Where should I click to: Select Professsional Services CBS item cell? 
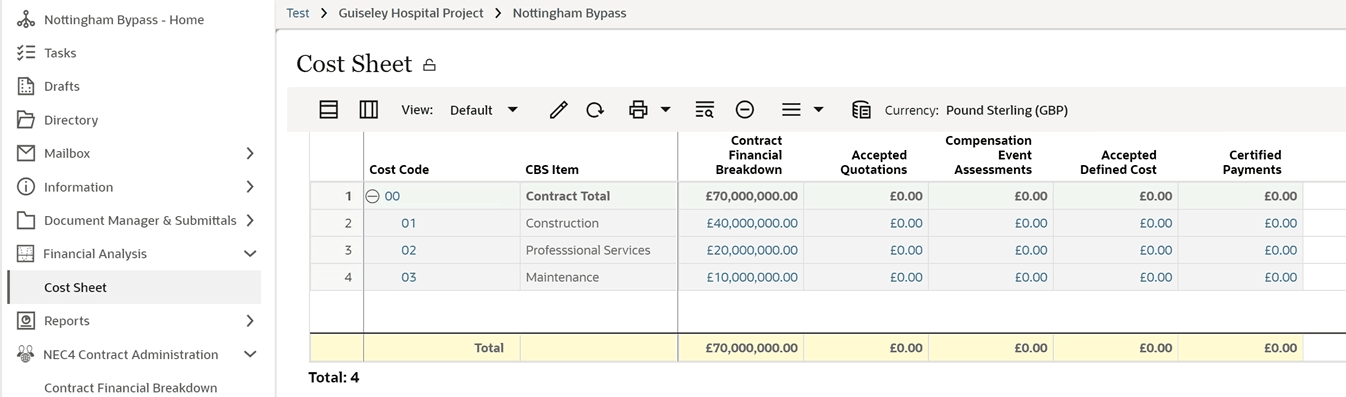pyautogui.click(x=599, y=251)
